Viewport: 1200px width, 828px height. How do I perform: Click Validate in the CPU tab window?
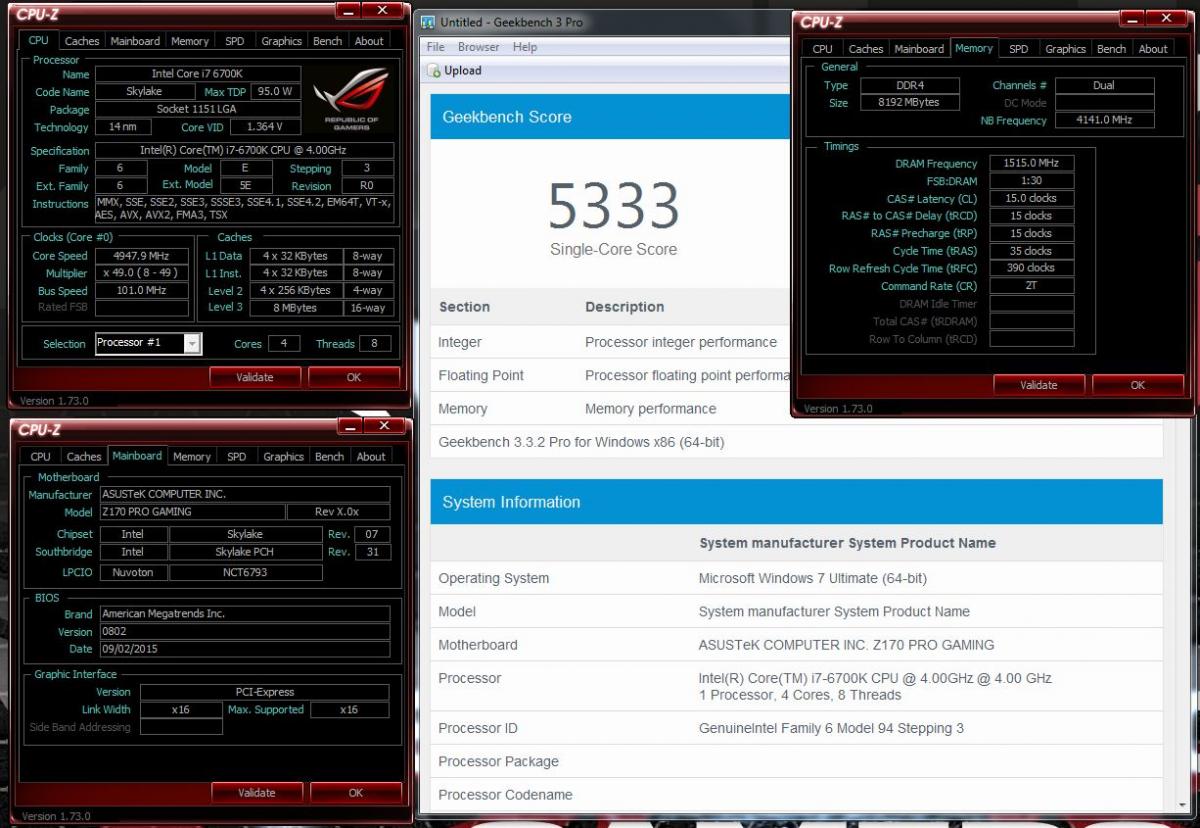[254, 377]
